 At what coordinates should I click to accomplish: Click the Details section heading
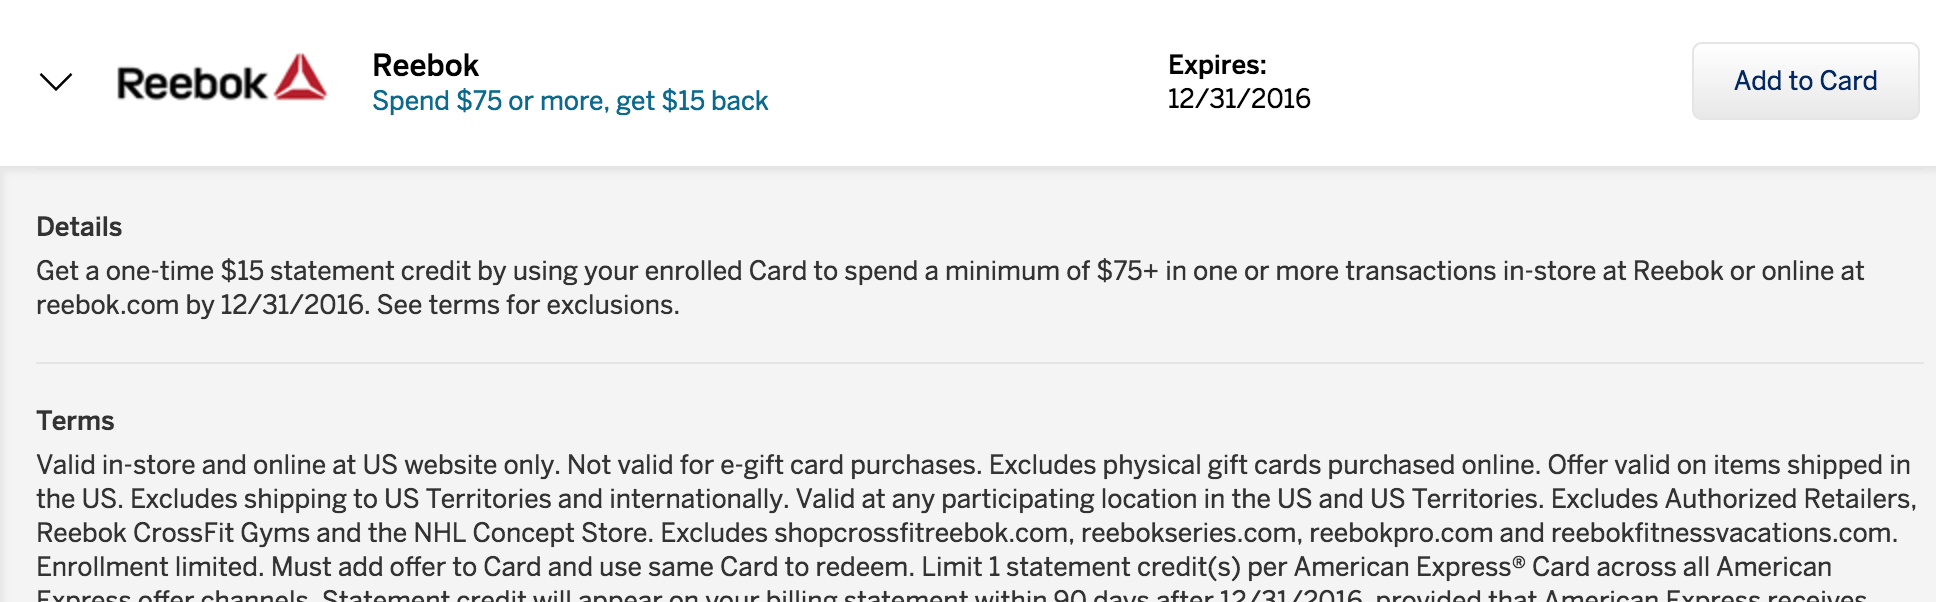(79, 227)
